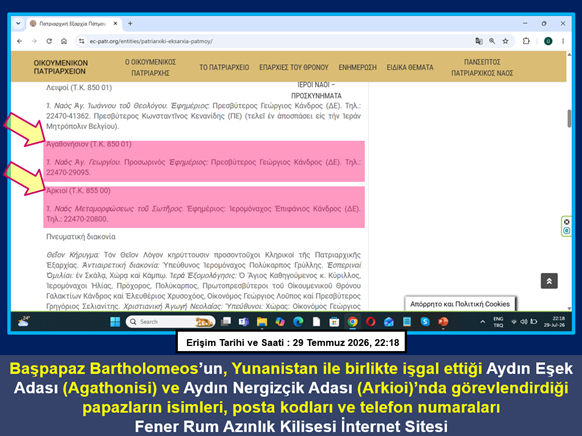The width and height of the screenshot is (582, 436).
Task: Launch Microsoft Edge from the taskbar
Action: (x=298, y=322)
